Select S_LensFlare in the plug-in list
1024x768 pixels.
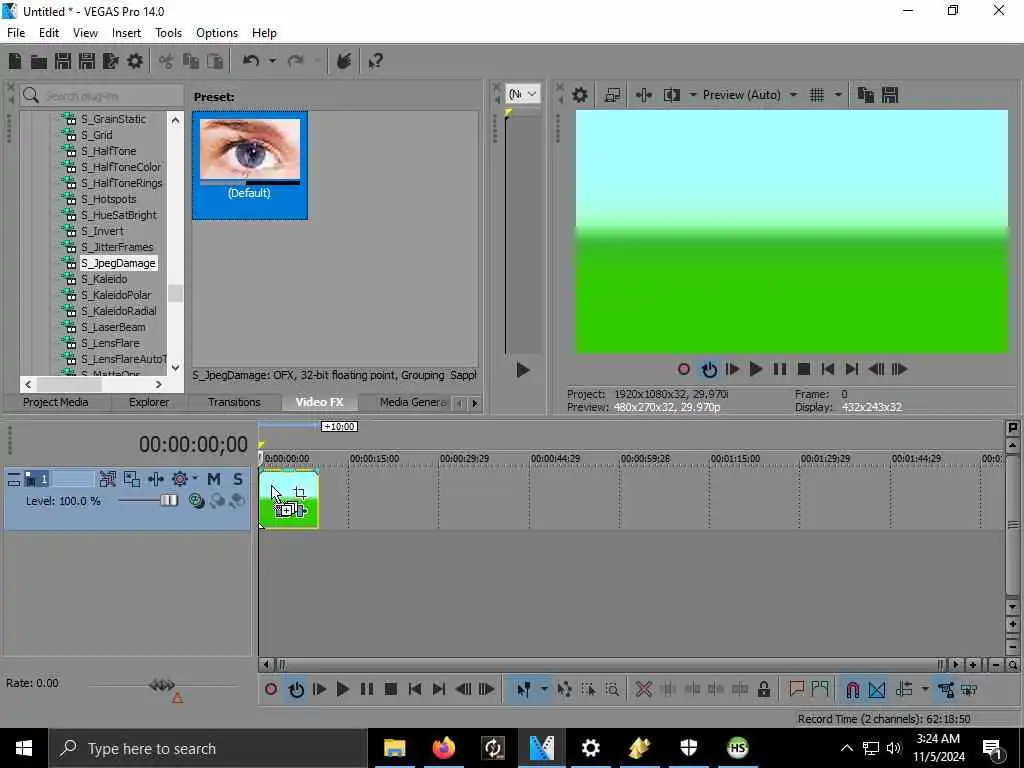(x=110, y=343)
